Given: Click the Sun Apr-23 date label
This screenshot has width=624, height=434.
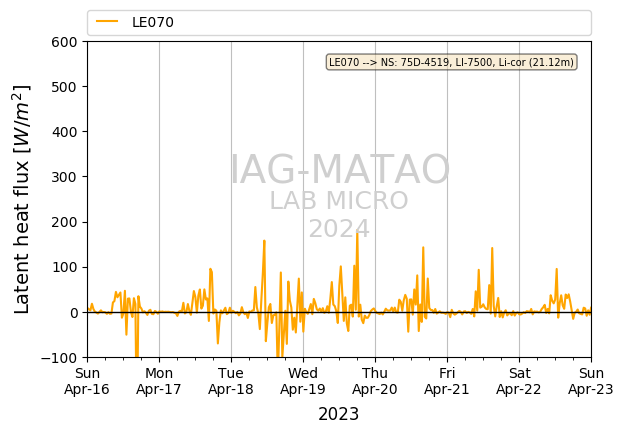Looking at the screenshot, I should pos(591,381).
